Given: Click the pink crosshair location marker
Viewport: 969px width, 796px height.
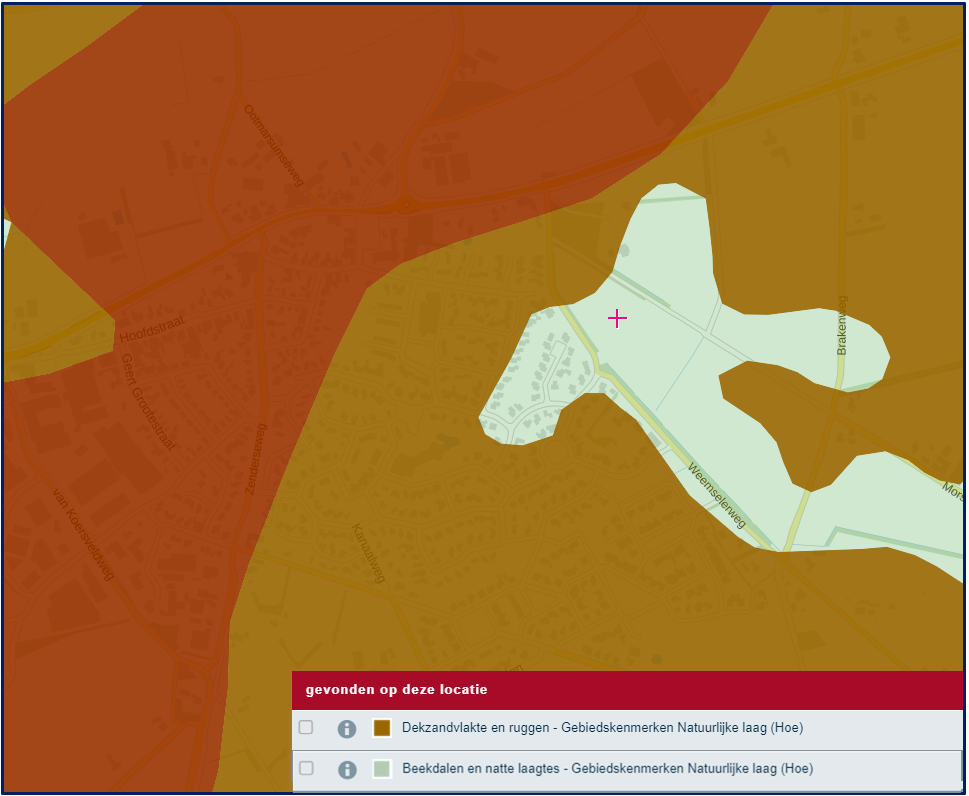Looking at the screenshot, I should (617, 318).
